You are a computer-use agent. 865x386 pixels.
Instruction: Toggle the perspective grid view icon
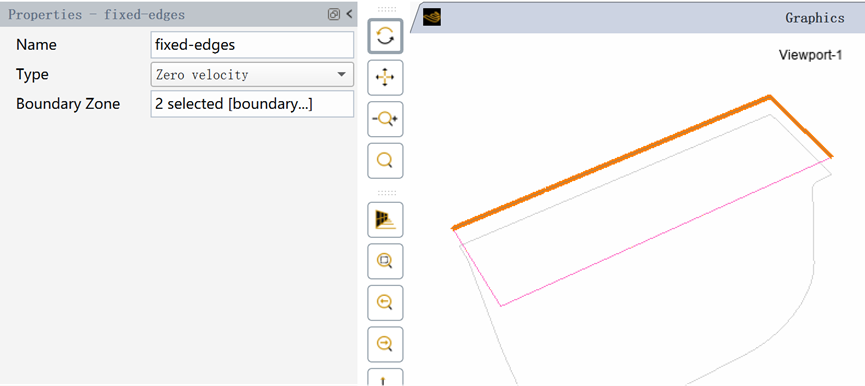(x=385, y=219)
